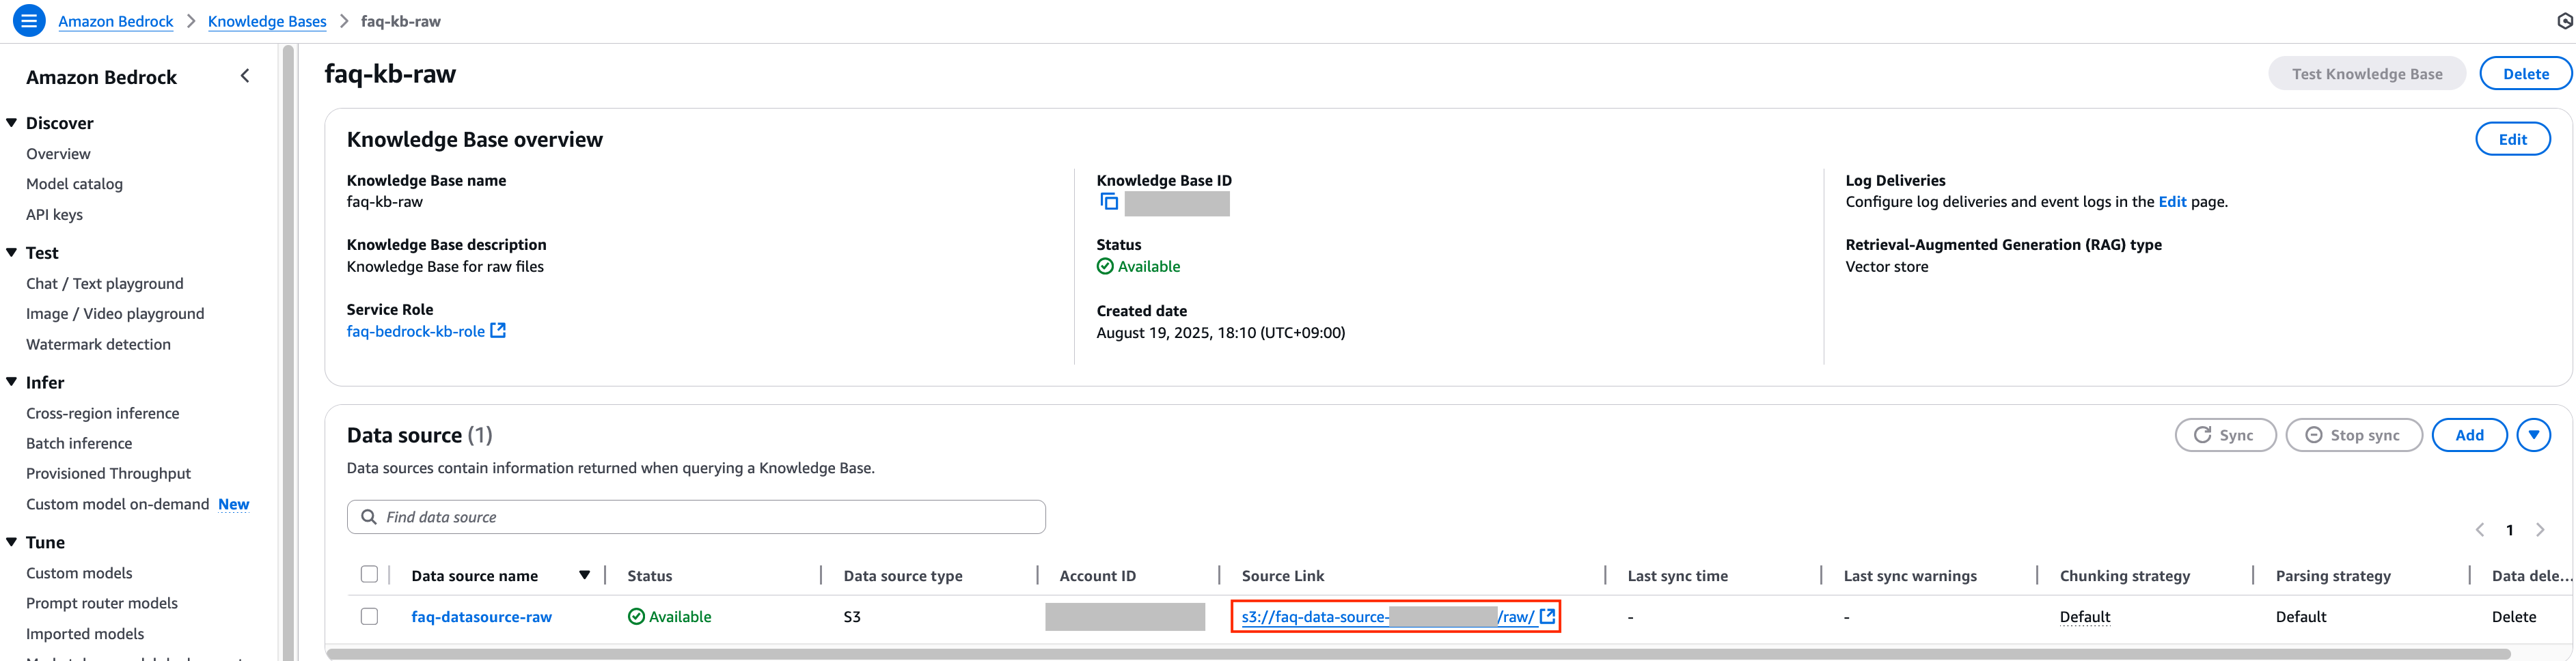Viewport: 2576px width, 661px height.
Task: Open Watermark detection
Action: (98, 345)
